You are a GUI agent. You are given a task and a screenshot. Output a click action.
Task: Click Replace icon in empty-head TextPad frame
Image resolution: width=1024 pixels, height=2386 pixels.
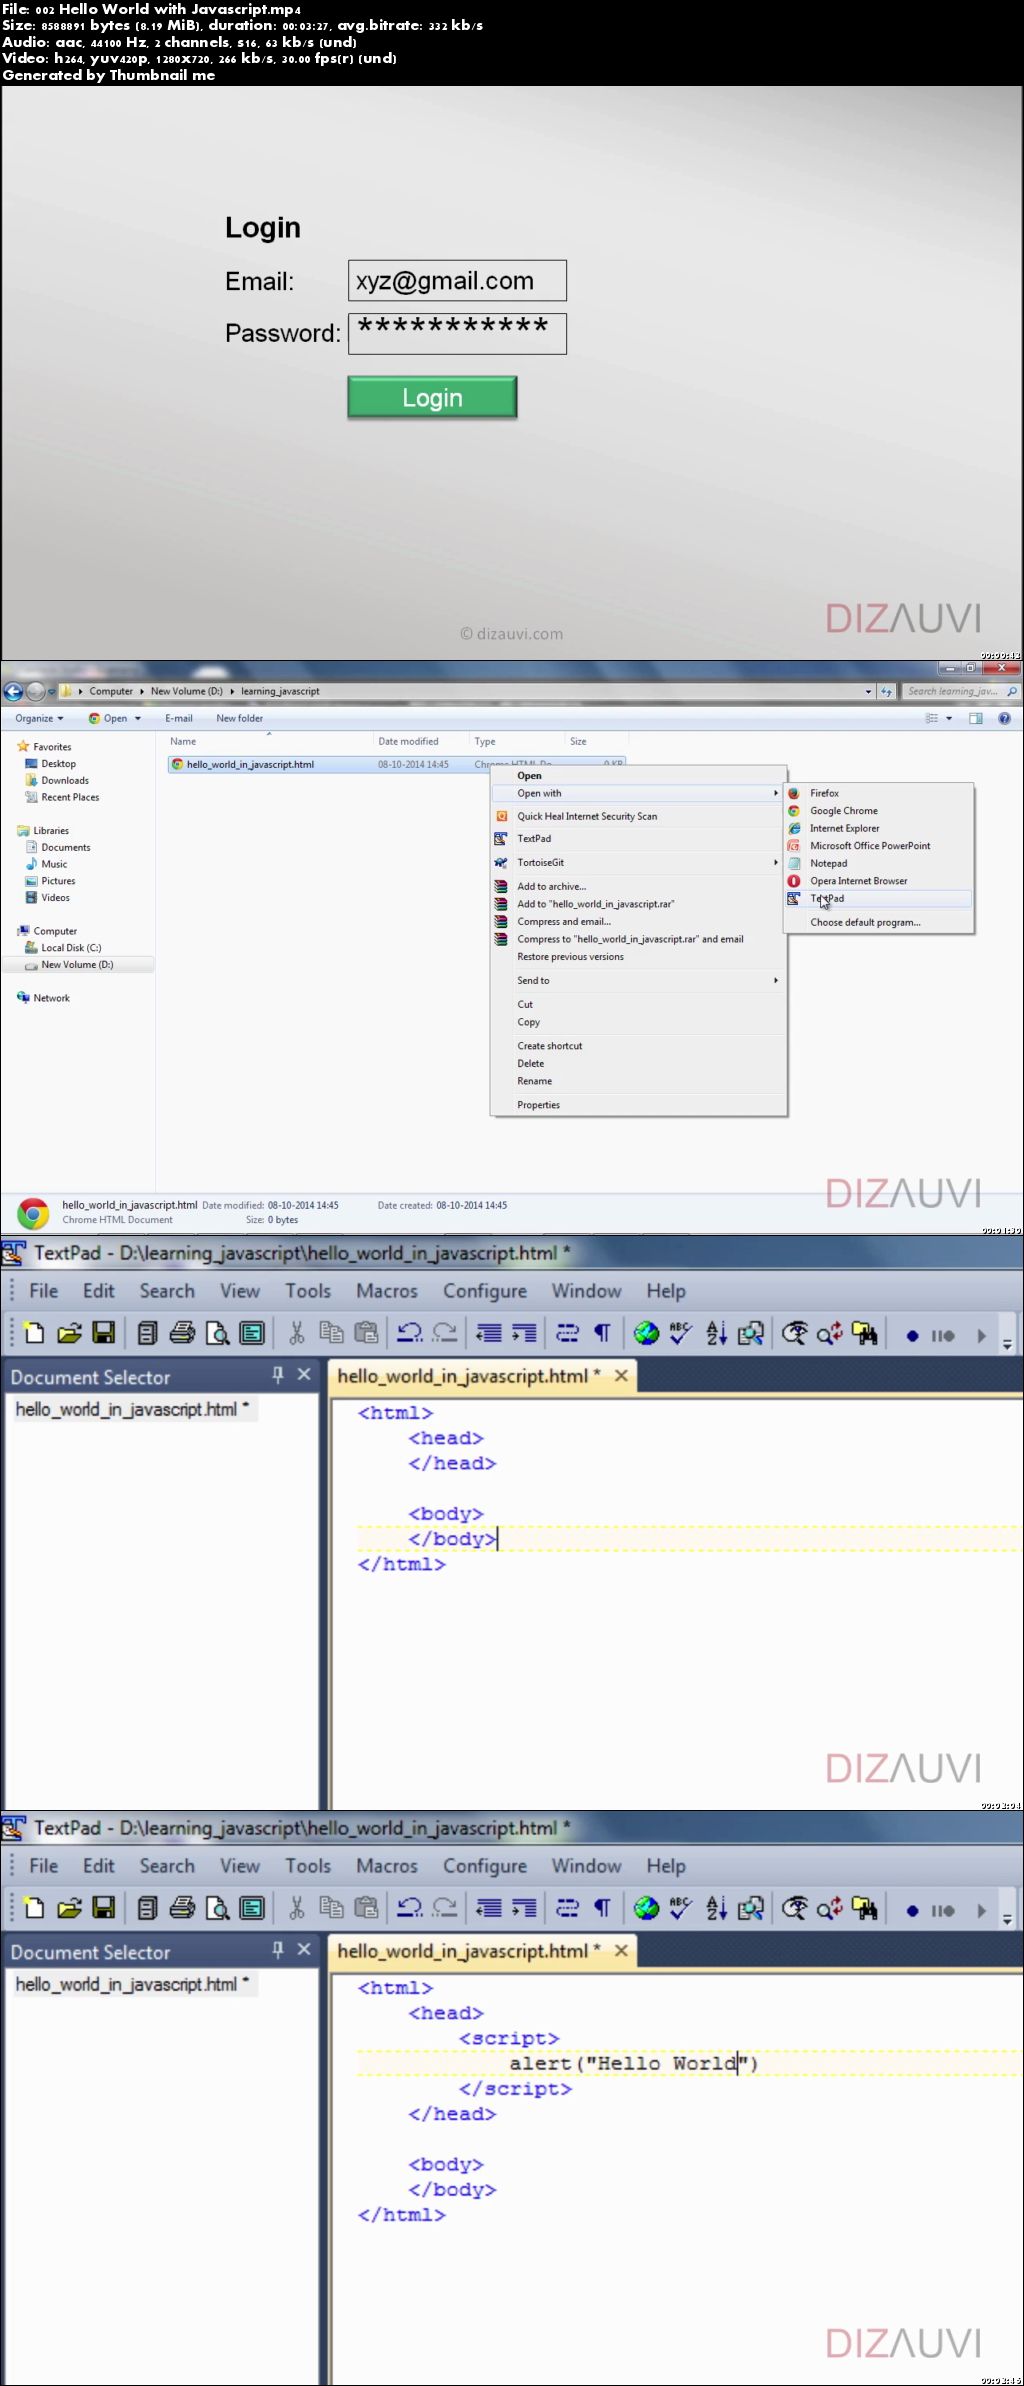[x=829, y=1333]
